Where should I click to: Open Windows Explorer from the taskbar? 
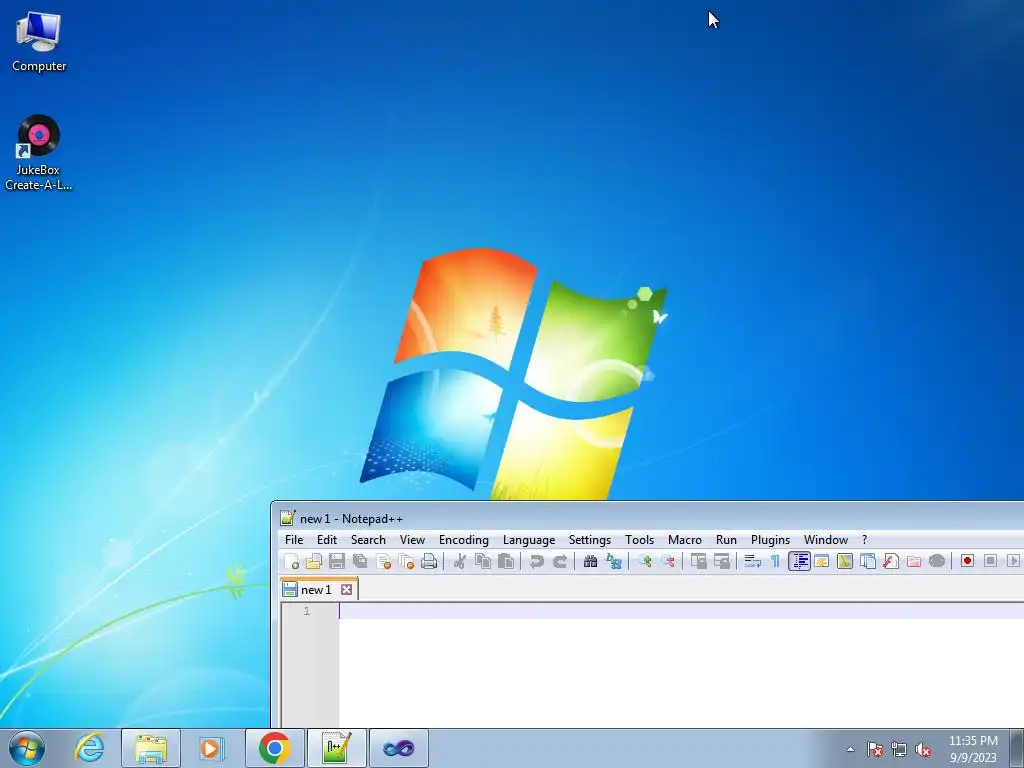(x=150, y=748)
